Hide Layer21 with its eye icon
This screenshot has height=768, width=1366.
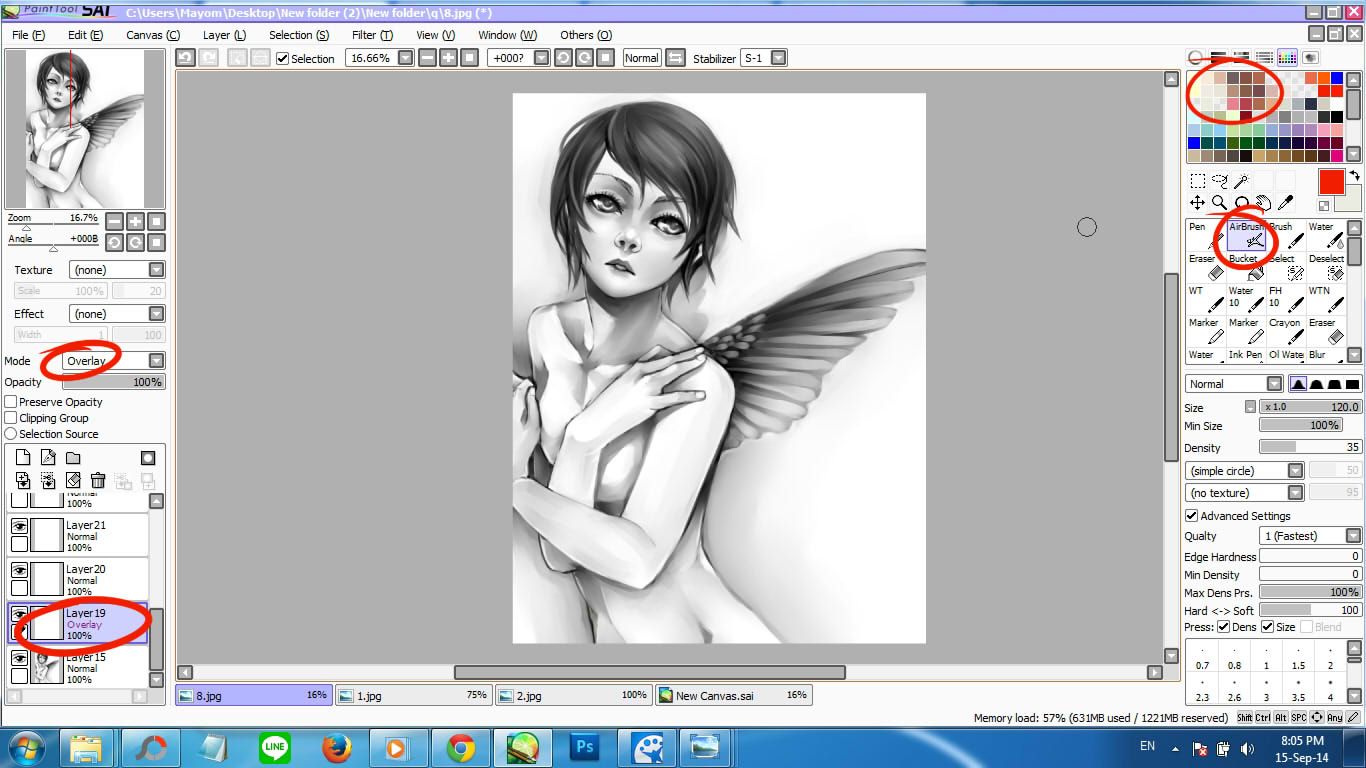click(19, 526)
